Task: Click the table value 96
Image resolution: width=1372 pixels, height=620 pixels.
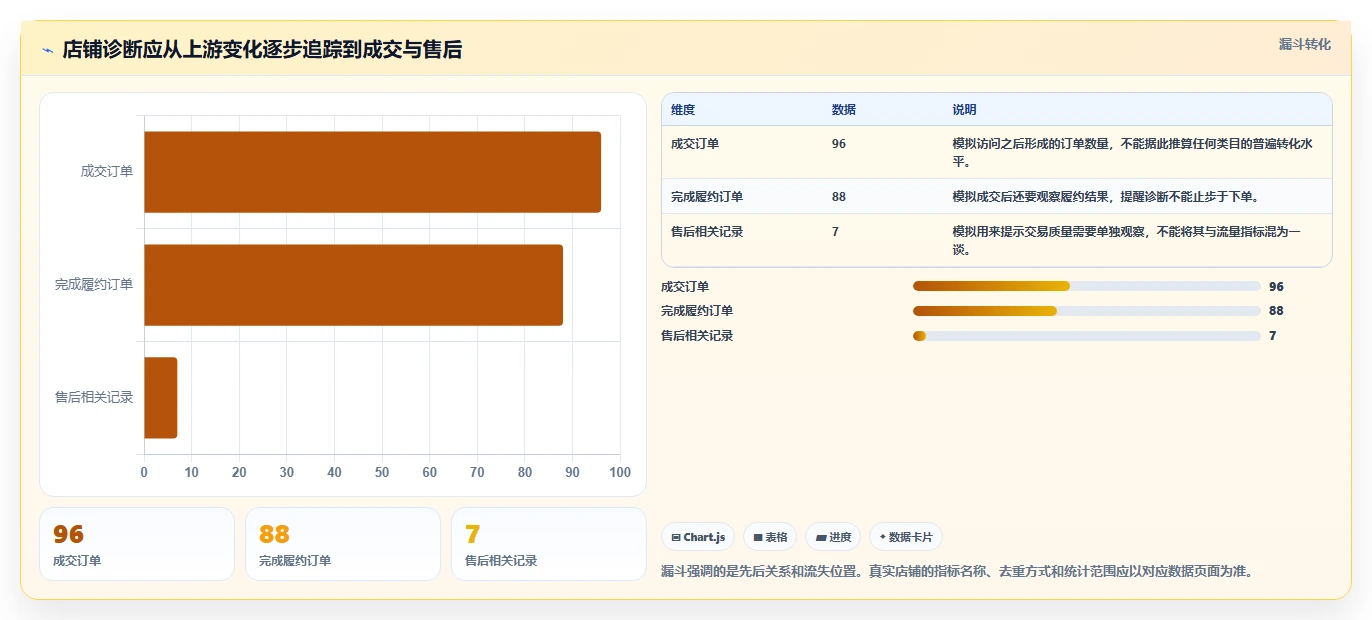Action: 839,144
